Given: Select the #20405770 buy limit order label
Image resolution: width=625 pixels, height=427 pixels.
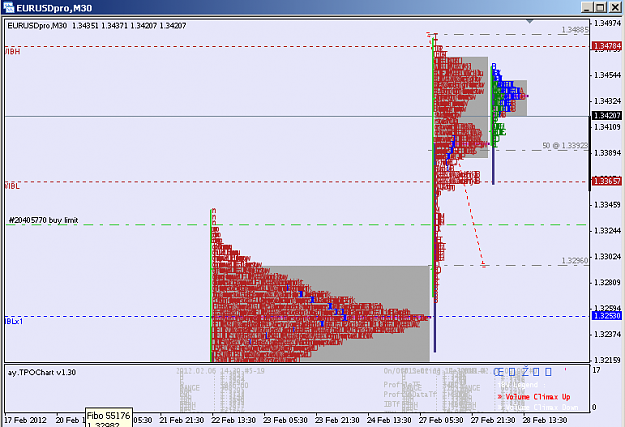Looking at the screenshot, I should 43,220.
